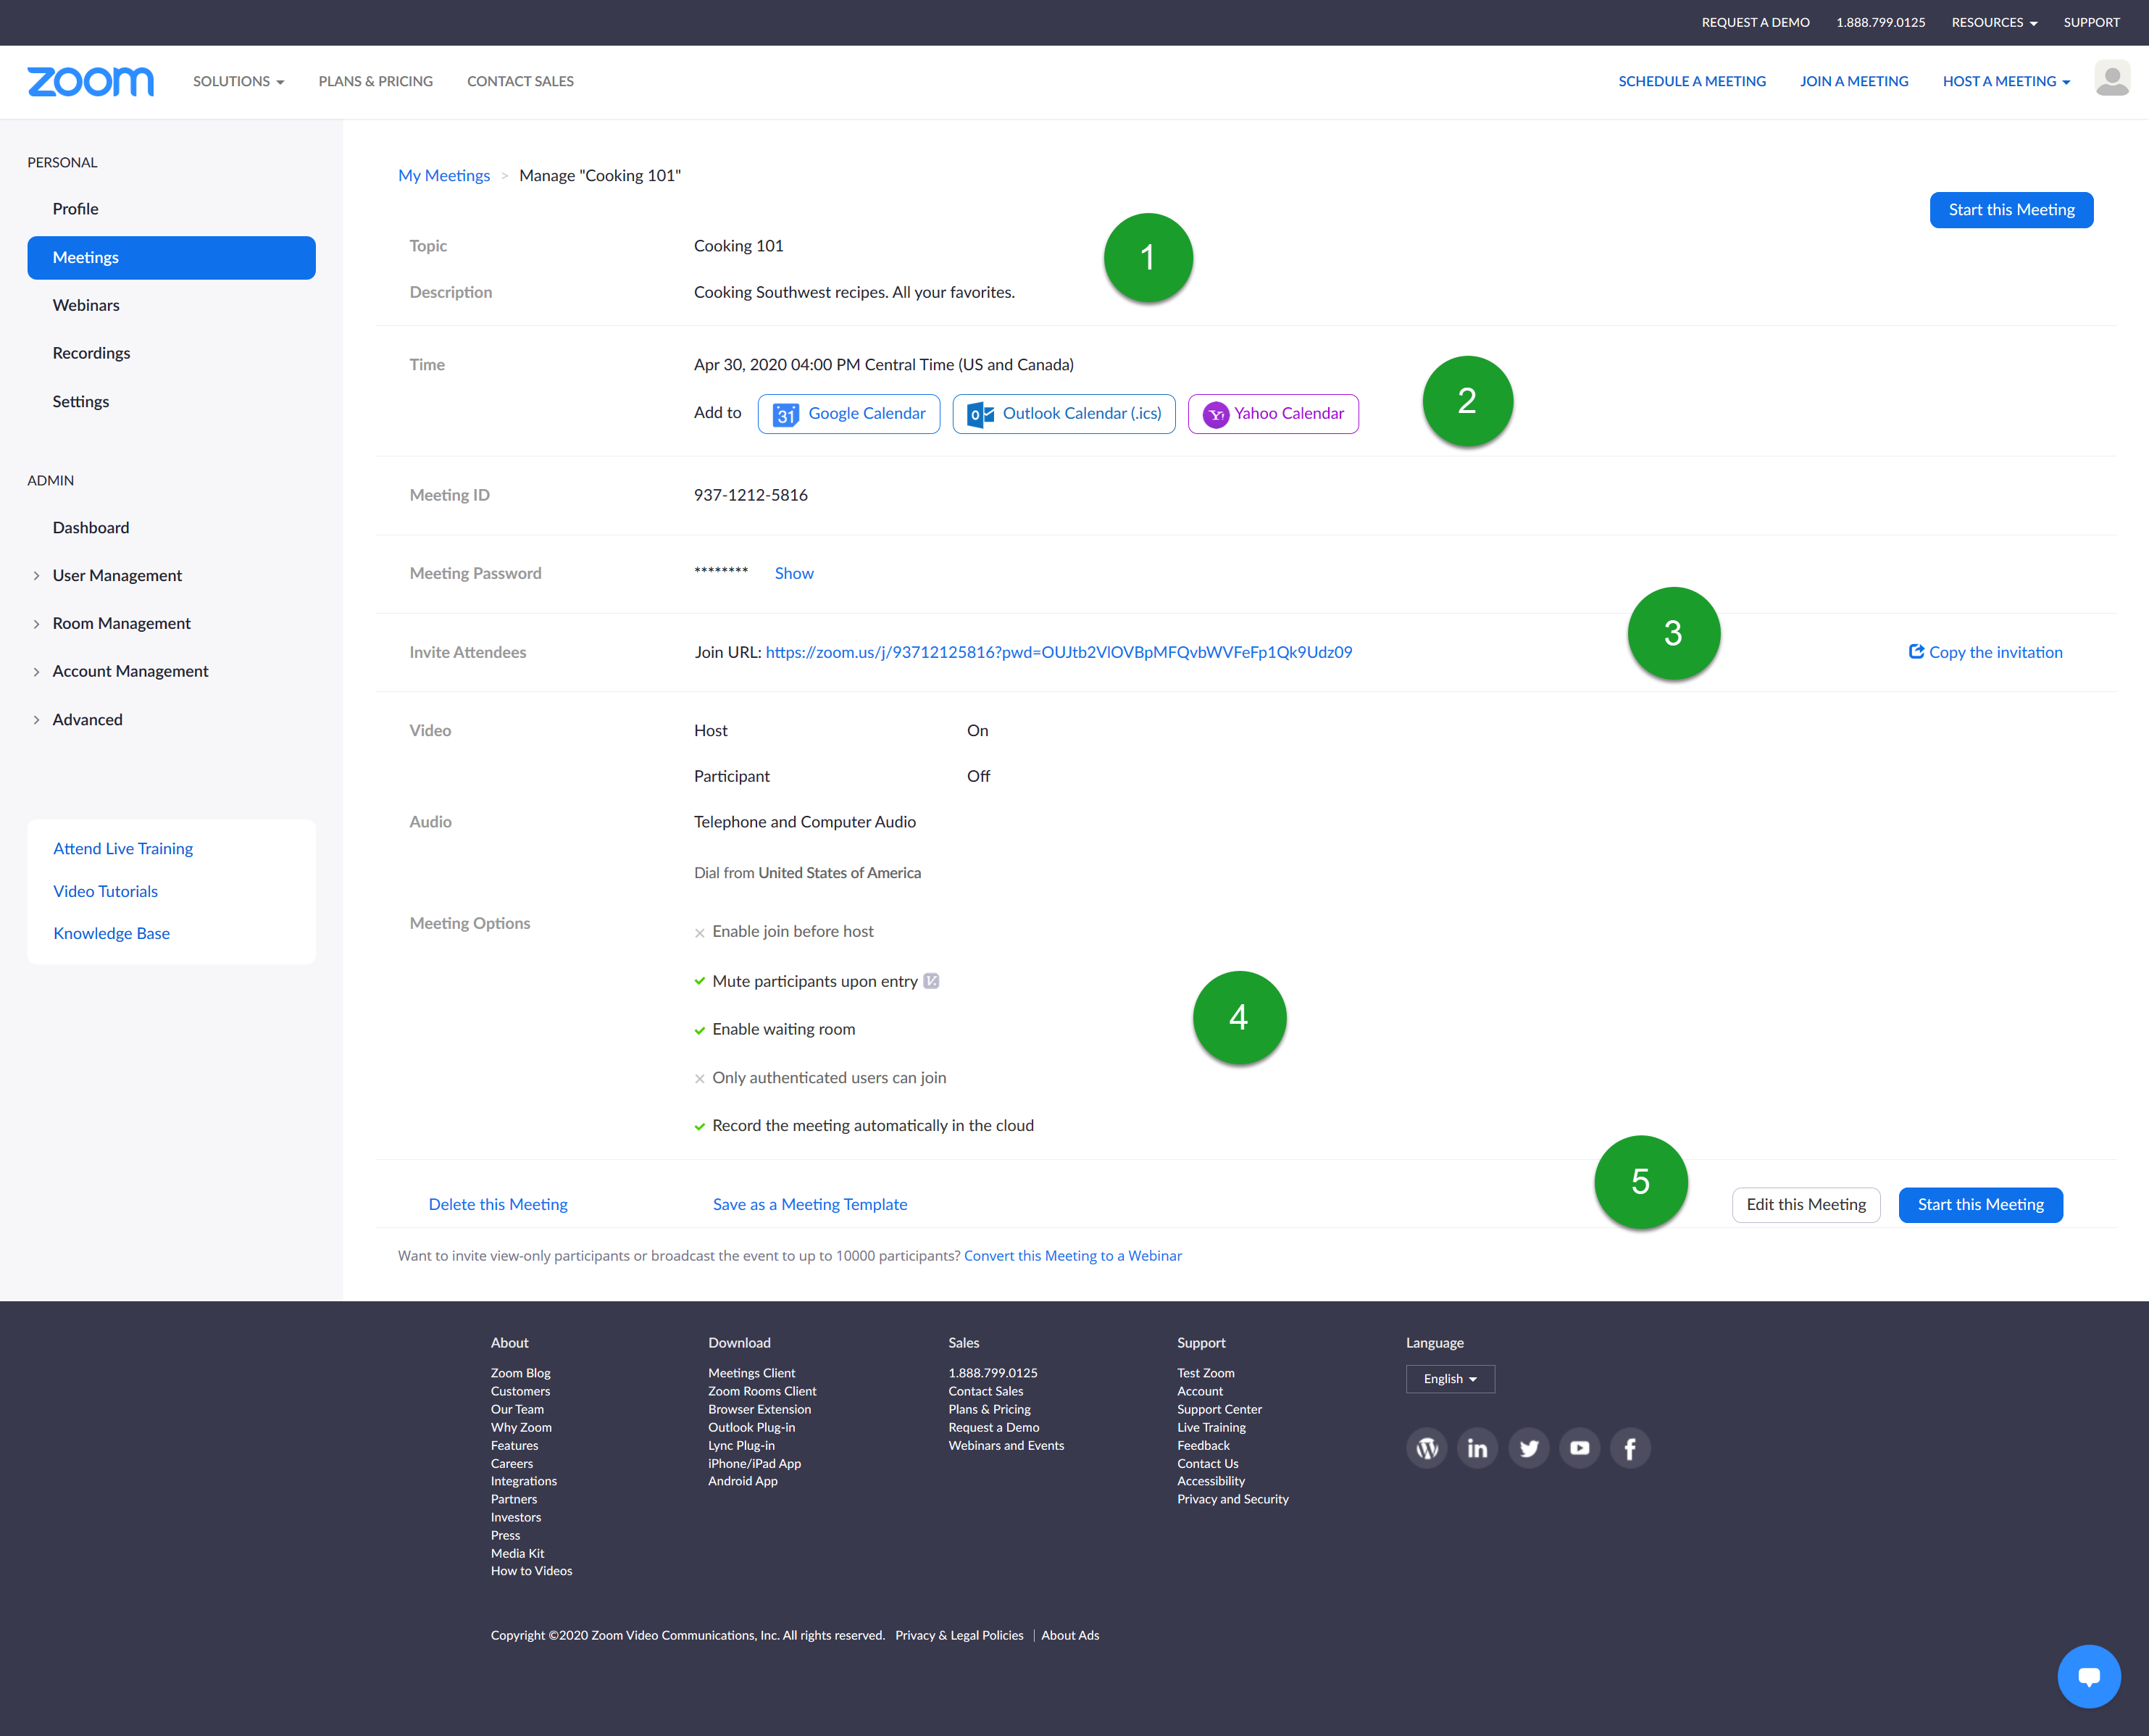
Task: Click the Twitter bird icon
Action: click(1528, 1448)
